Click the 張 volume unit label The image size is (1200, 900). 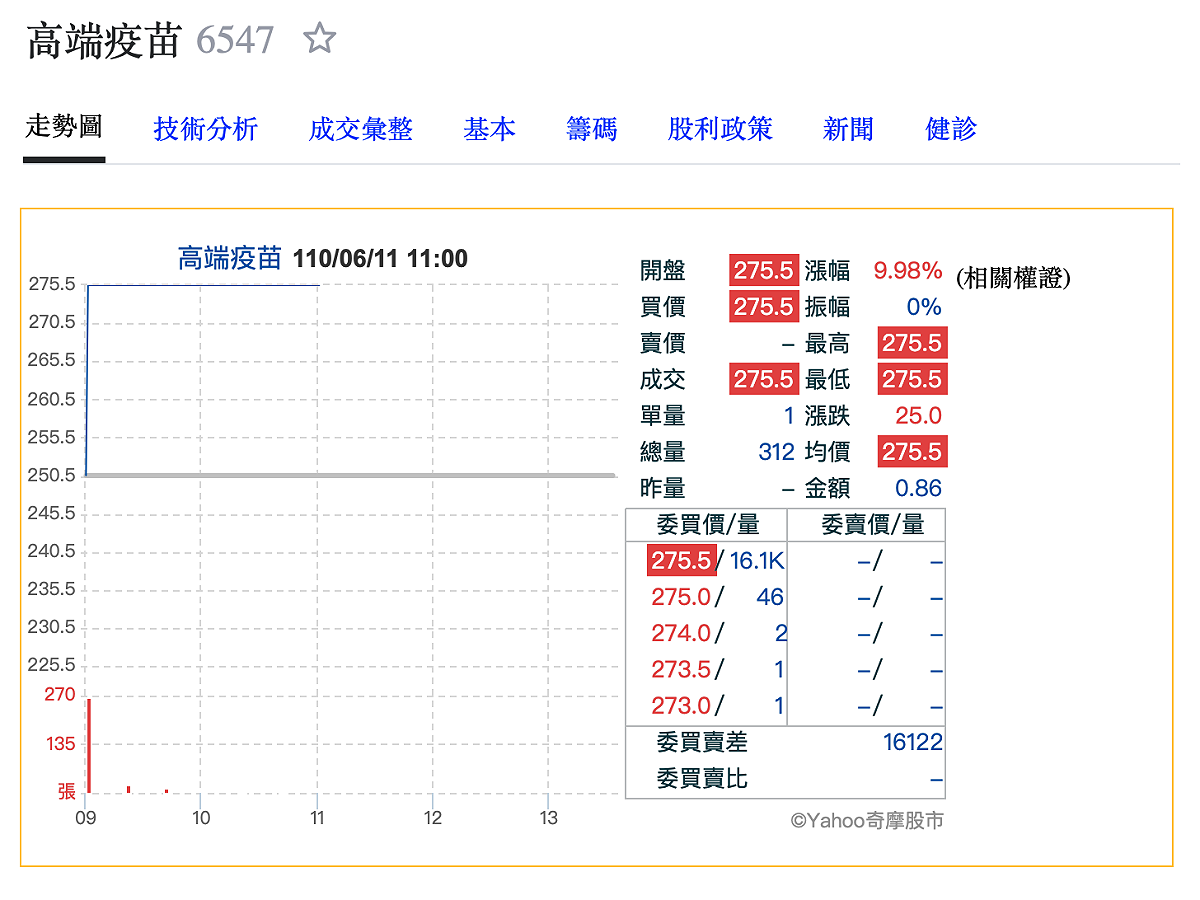[67, 791]
